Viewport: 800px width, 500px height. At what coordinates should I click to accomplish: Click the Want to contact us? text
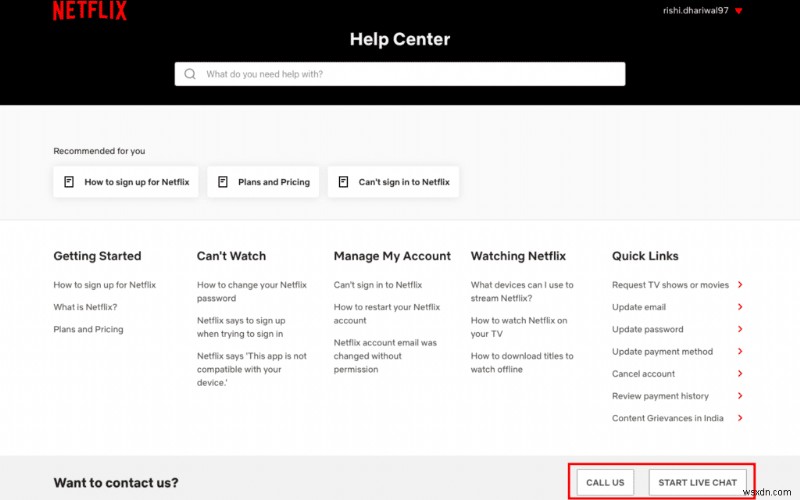[116, 483]
